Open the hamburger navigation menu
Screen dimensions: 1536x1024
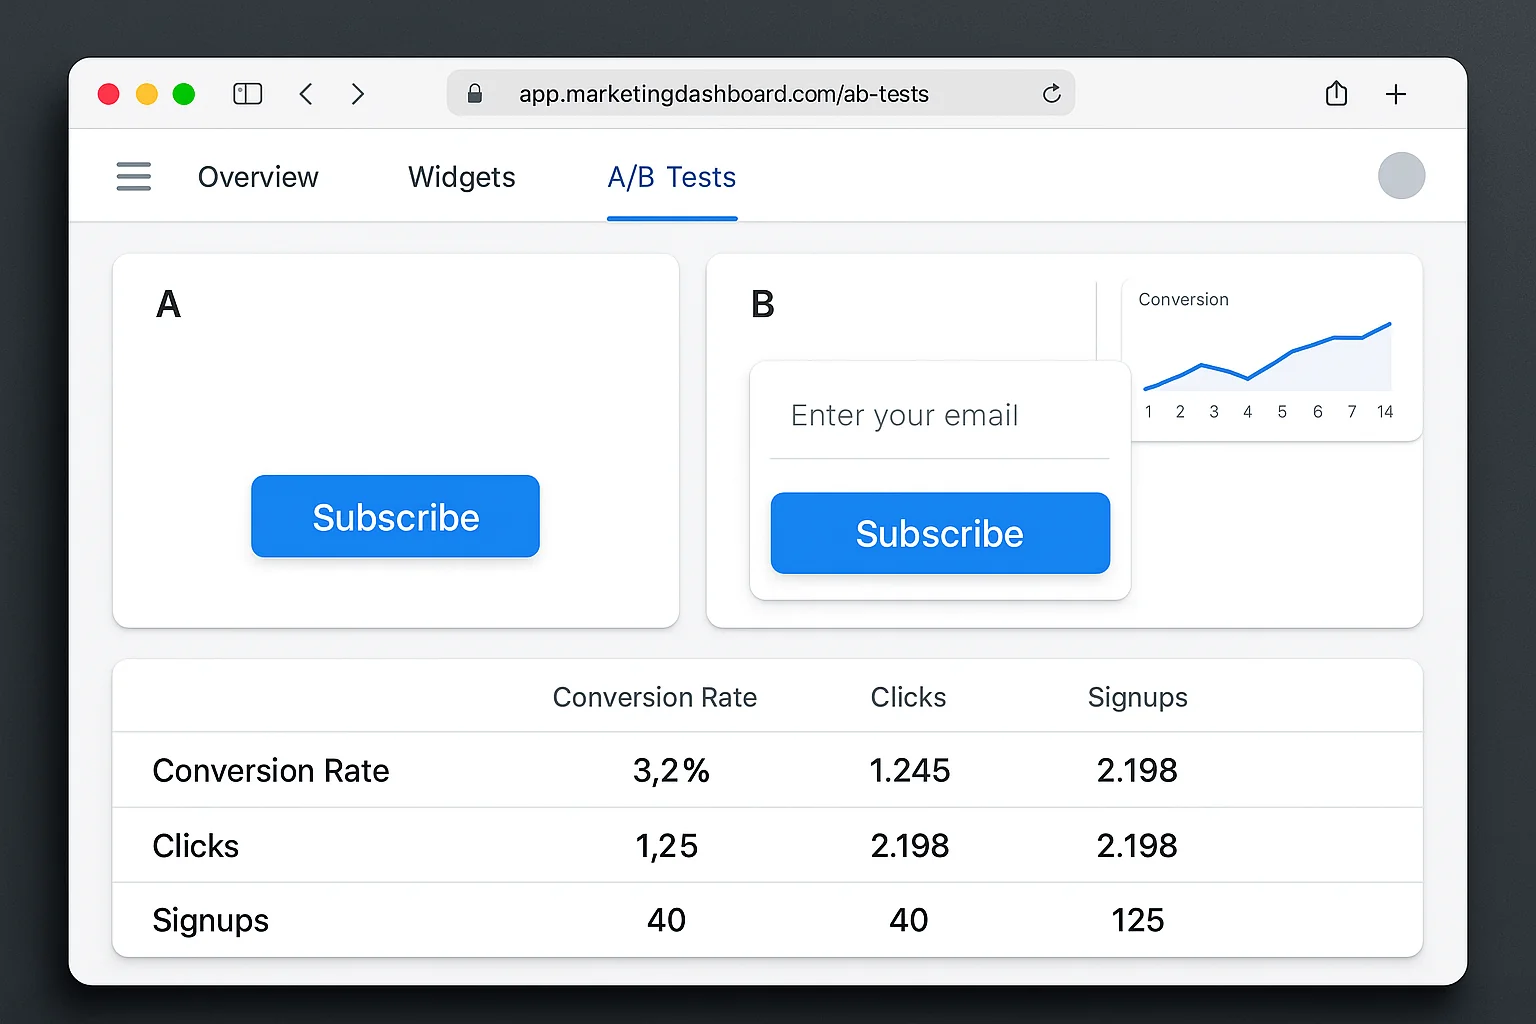click(133, 176)
